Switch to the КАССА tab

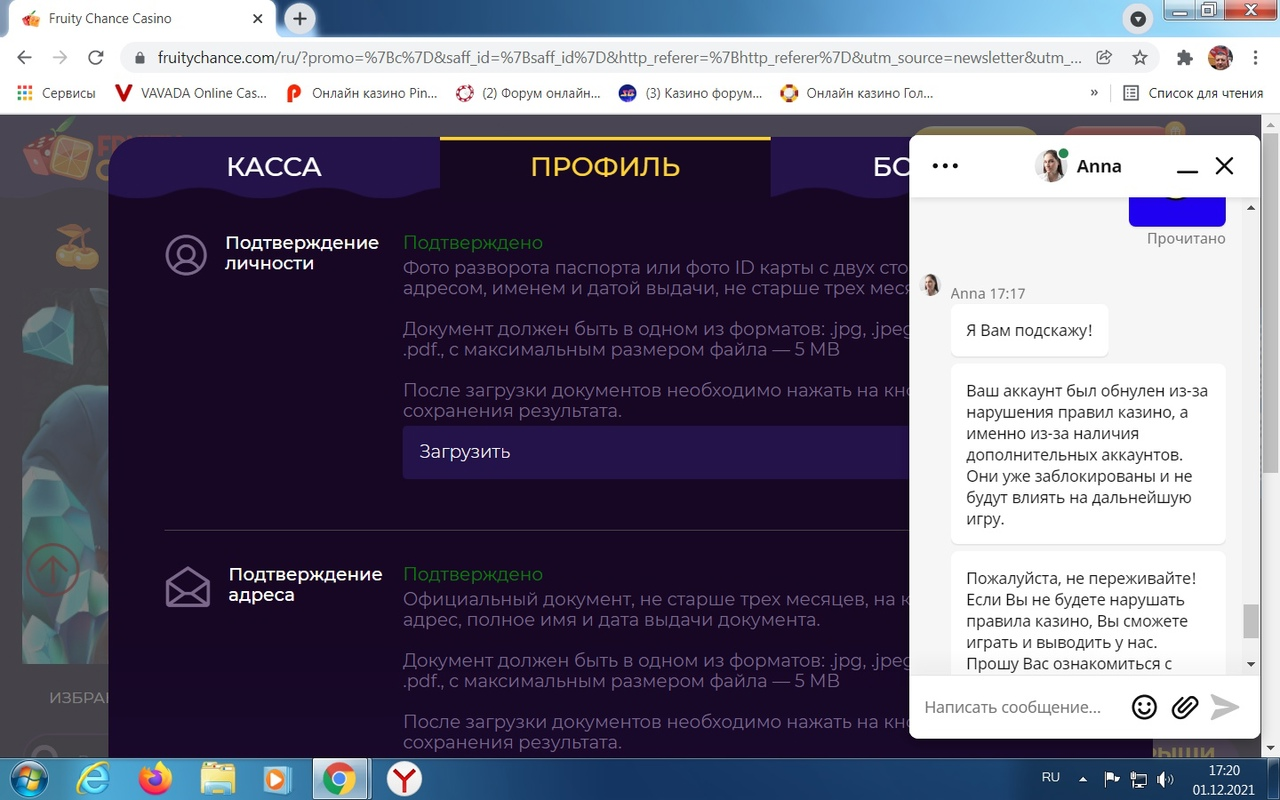click(274, 167)
